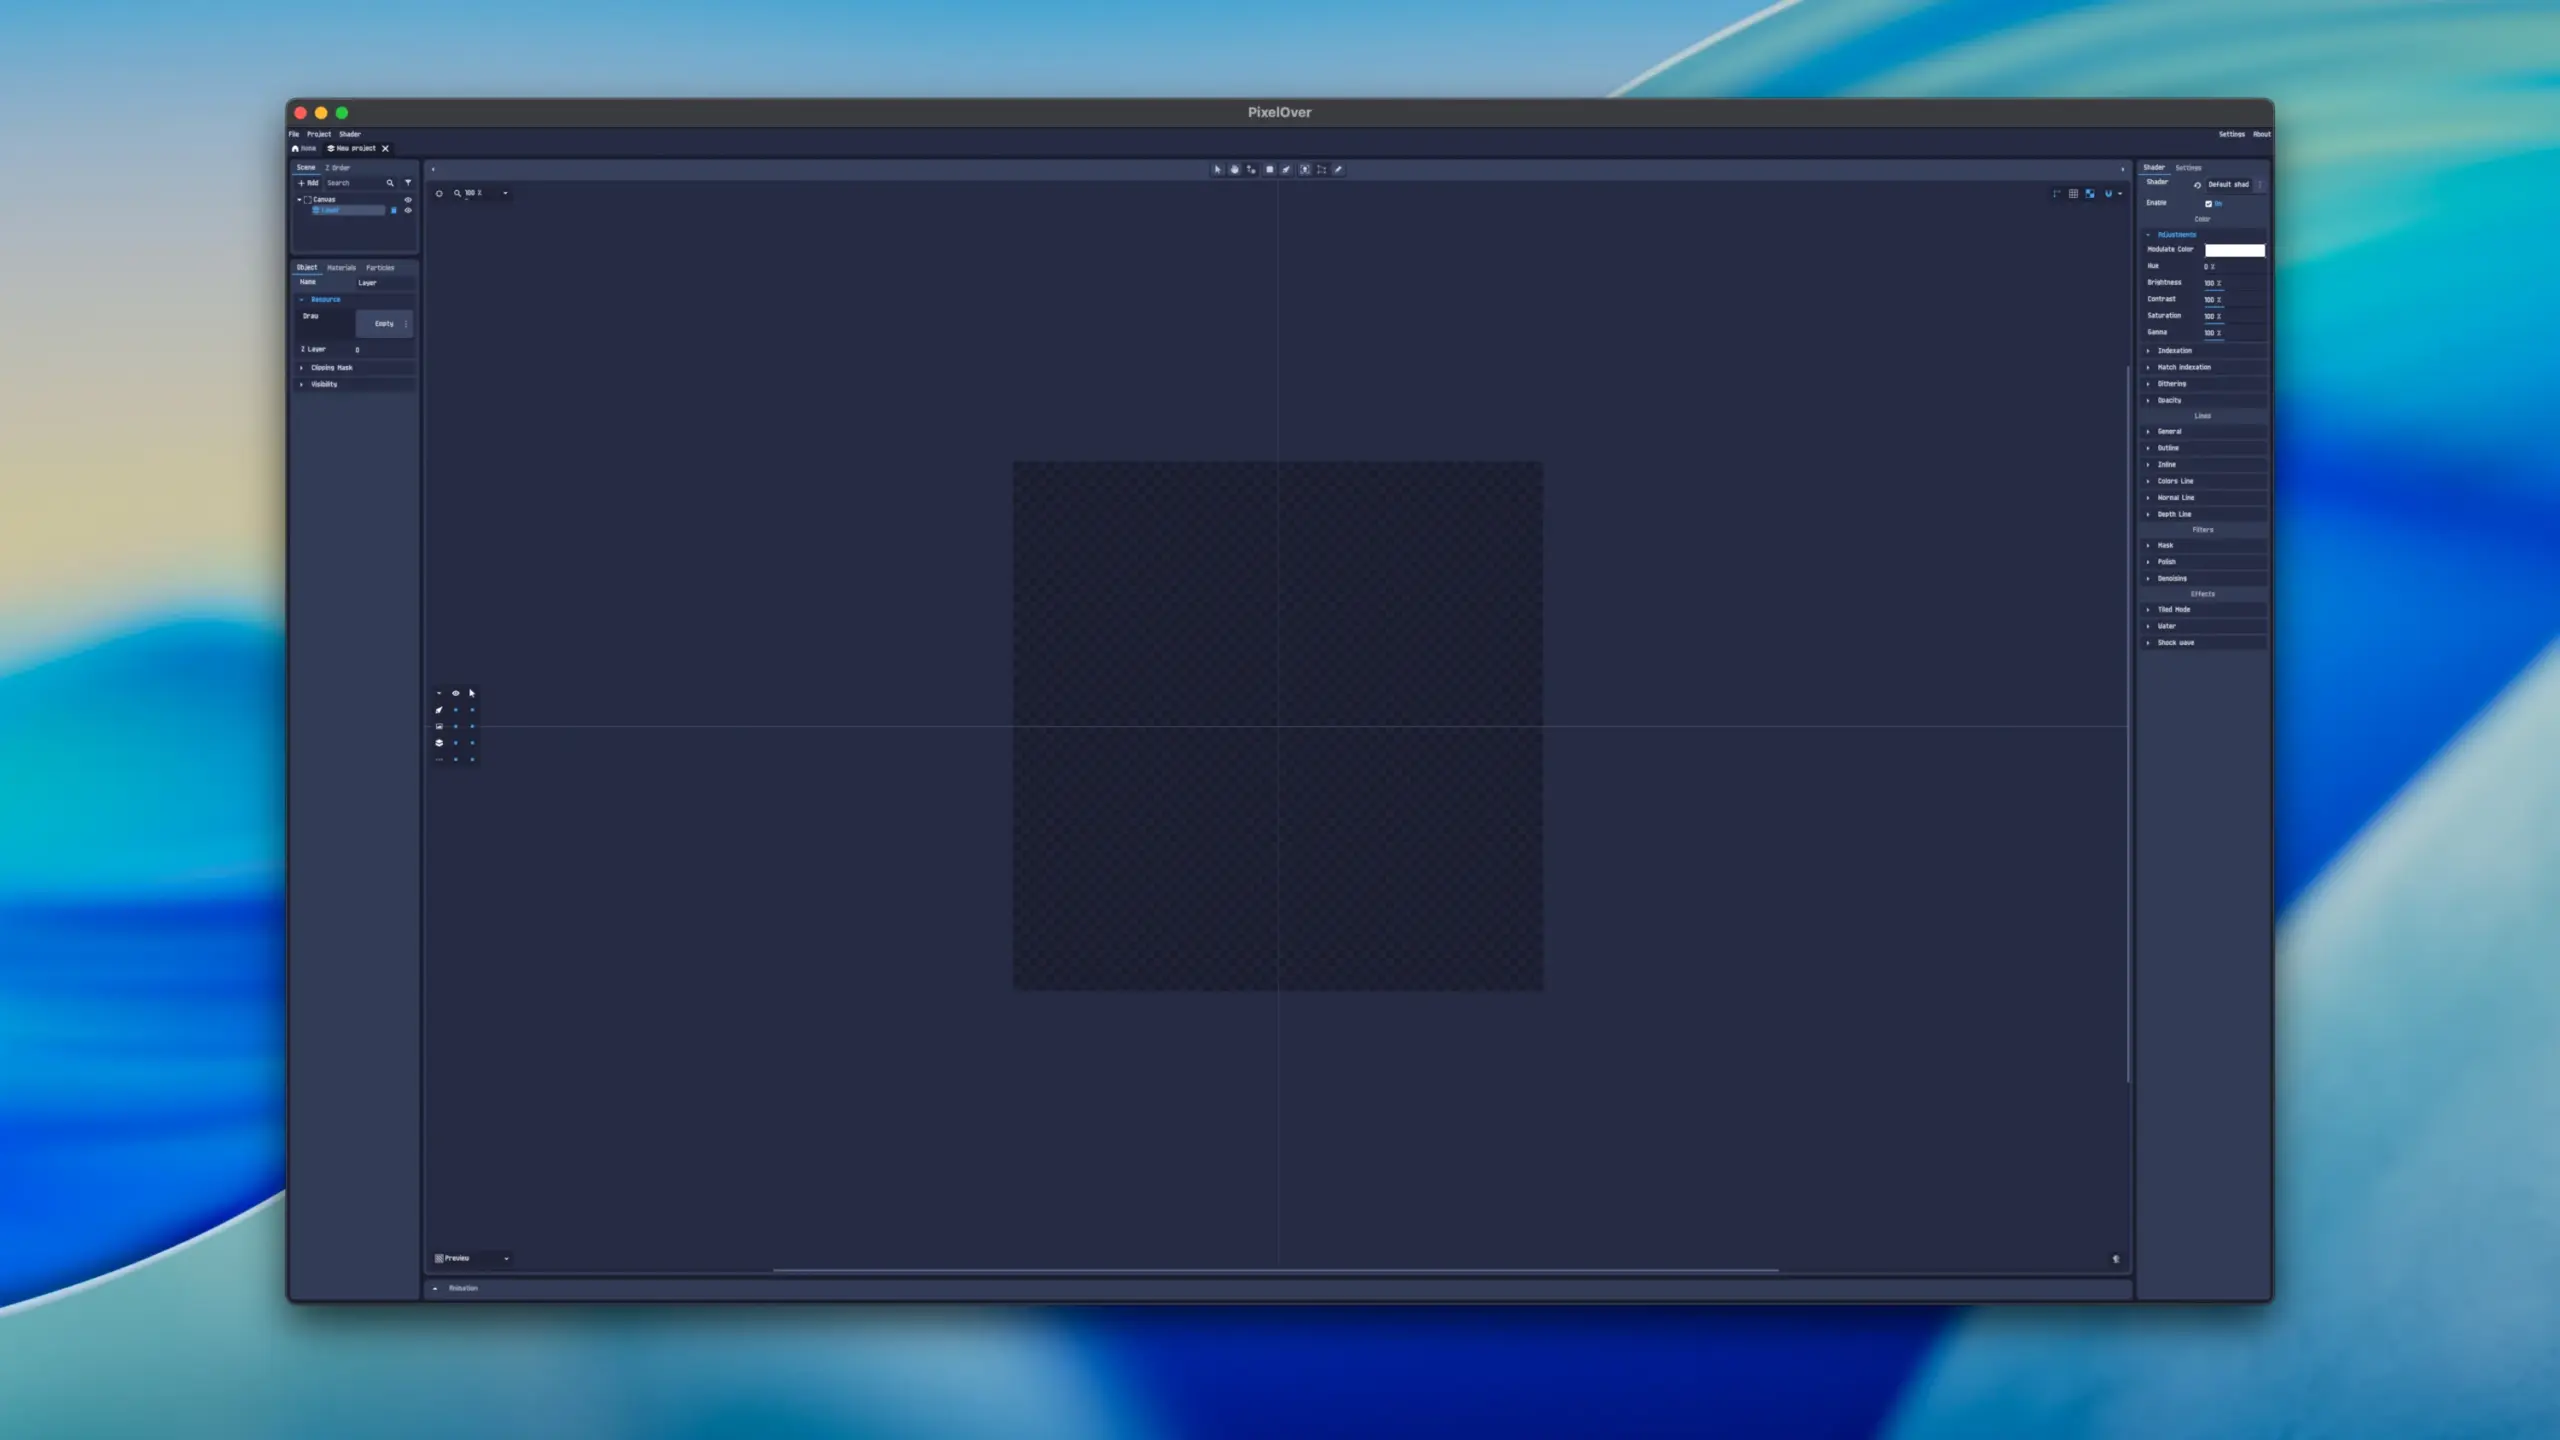Screen dimensions: 2560x1440
Task: Click the filter funnel icon in Scene panel
Action: pyautogui.click(x=408, y=183)
